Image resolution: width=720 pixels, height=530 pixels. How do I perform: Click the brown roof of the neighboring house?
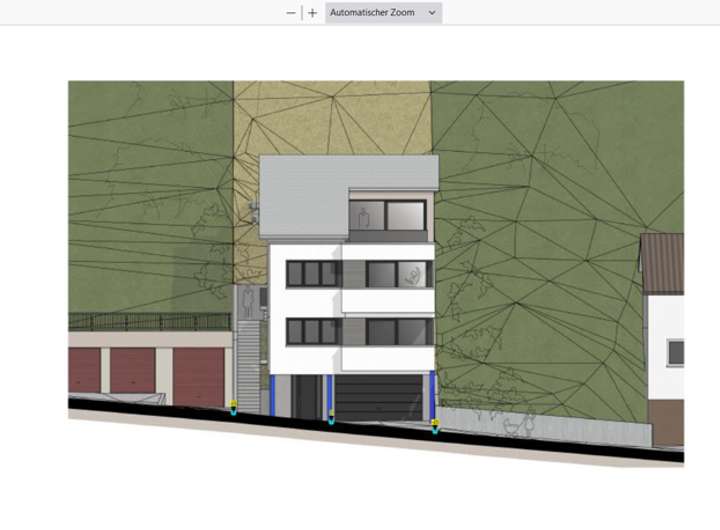pos(662,263)
